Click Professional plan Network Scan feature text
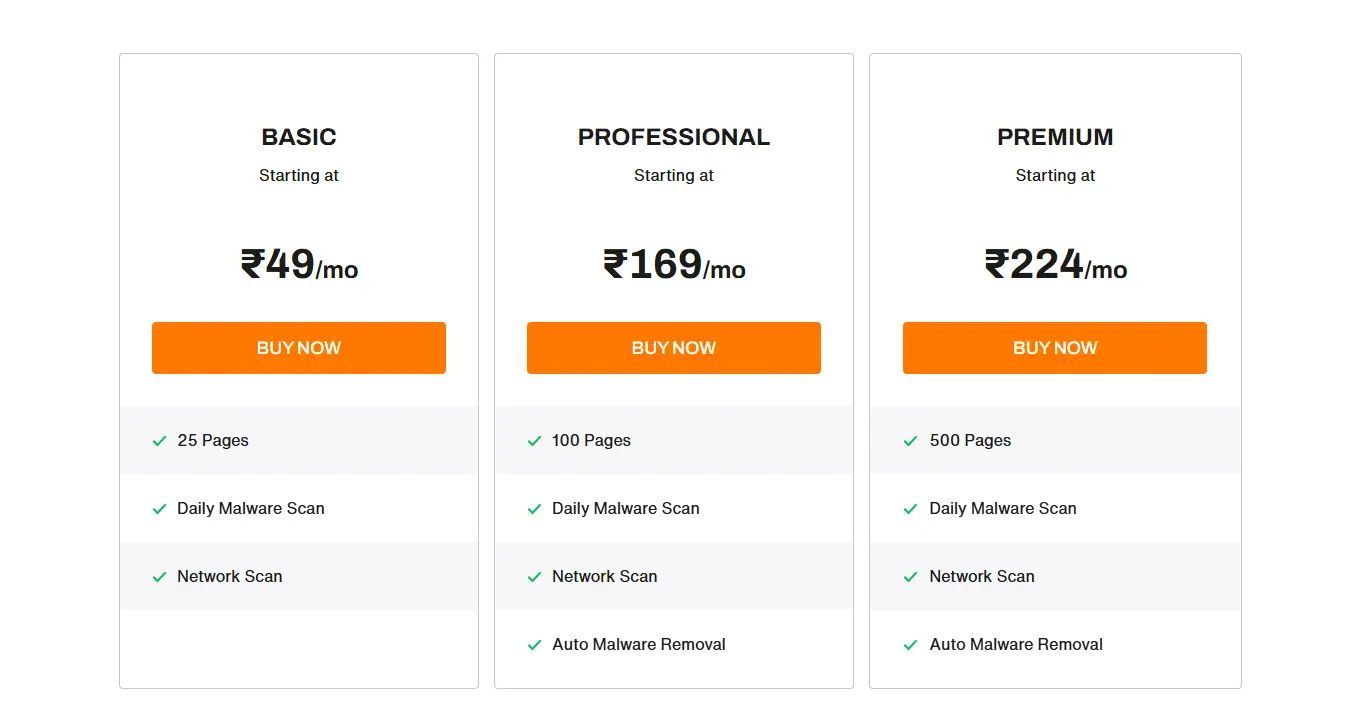 coord(604,577)
